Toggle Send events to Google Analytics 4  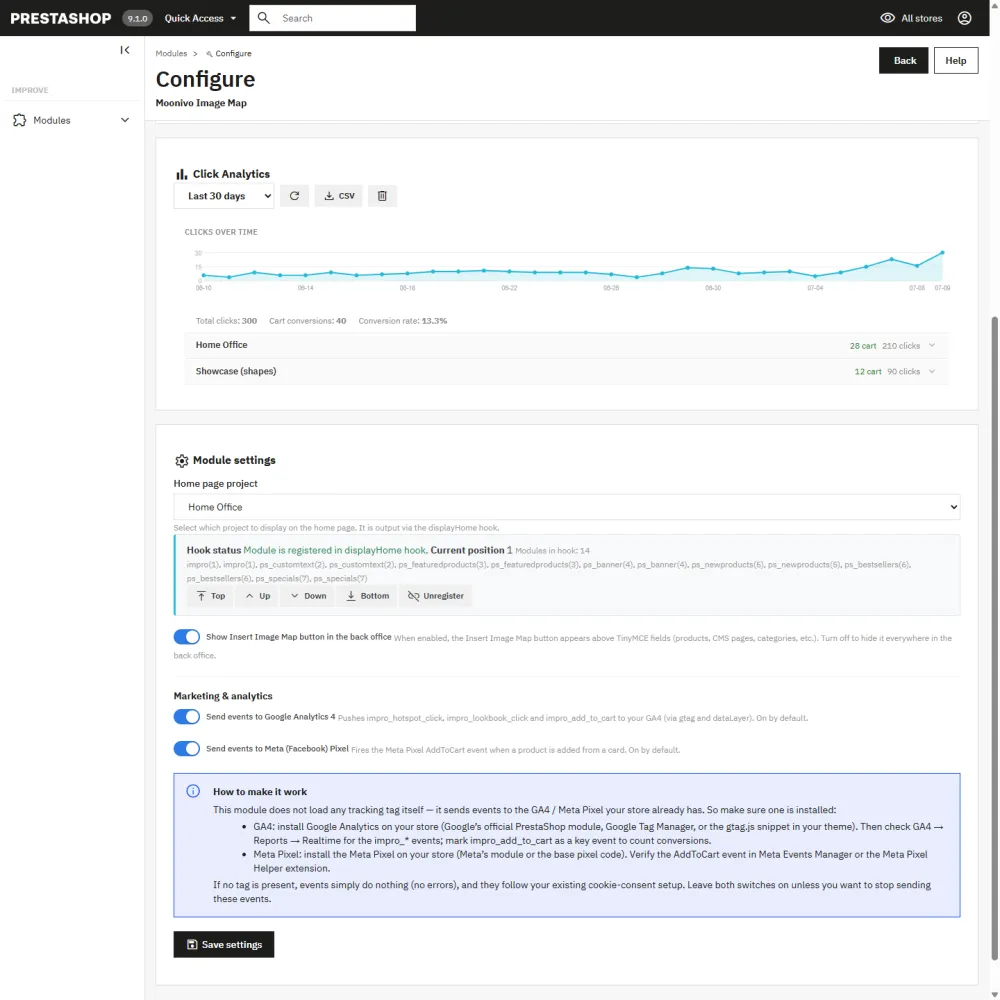pyautogui.click(x=187, y=716)
